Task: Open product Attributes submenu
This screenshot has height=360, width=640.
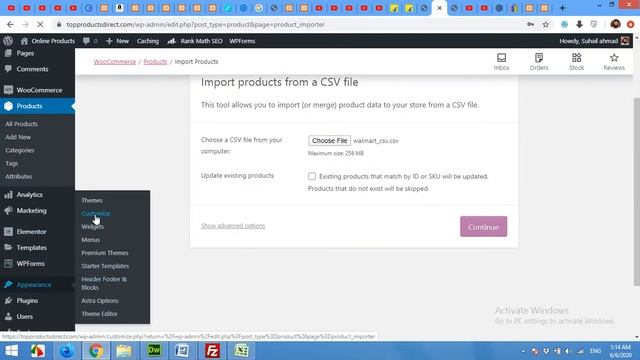Action: [19, 176]
